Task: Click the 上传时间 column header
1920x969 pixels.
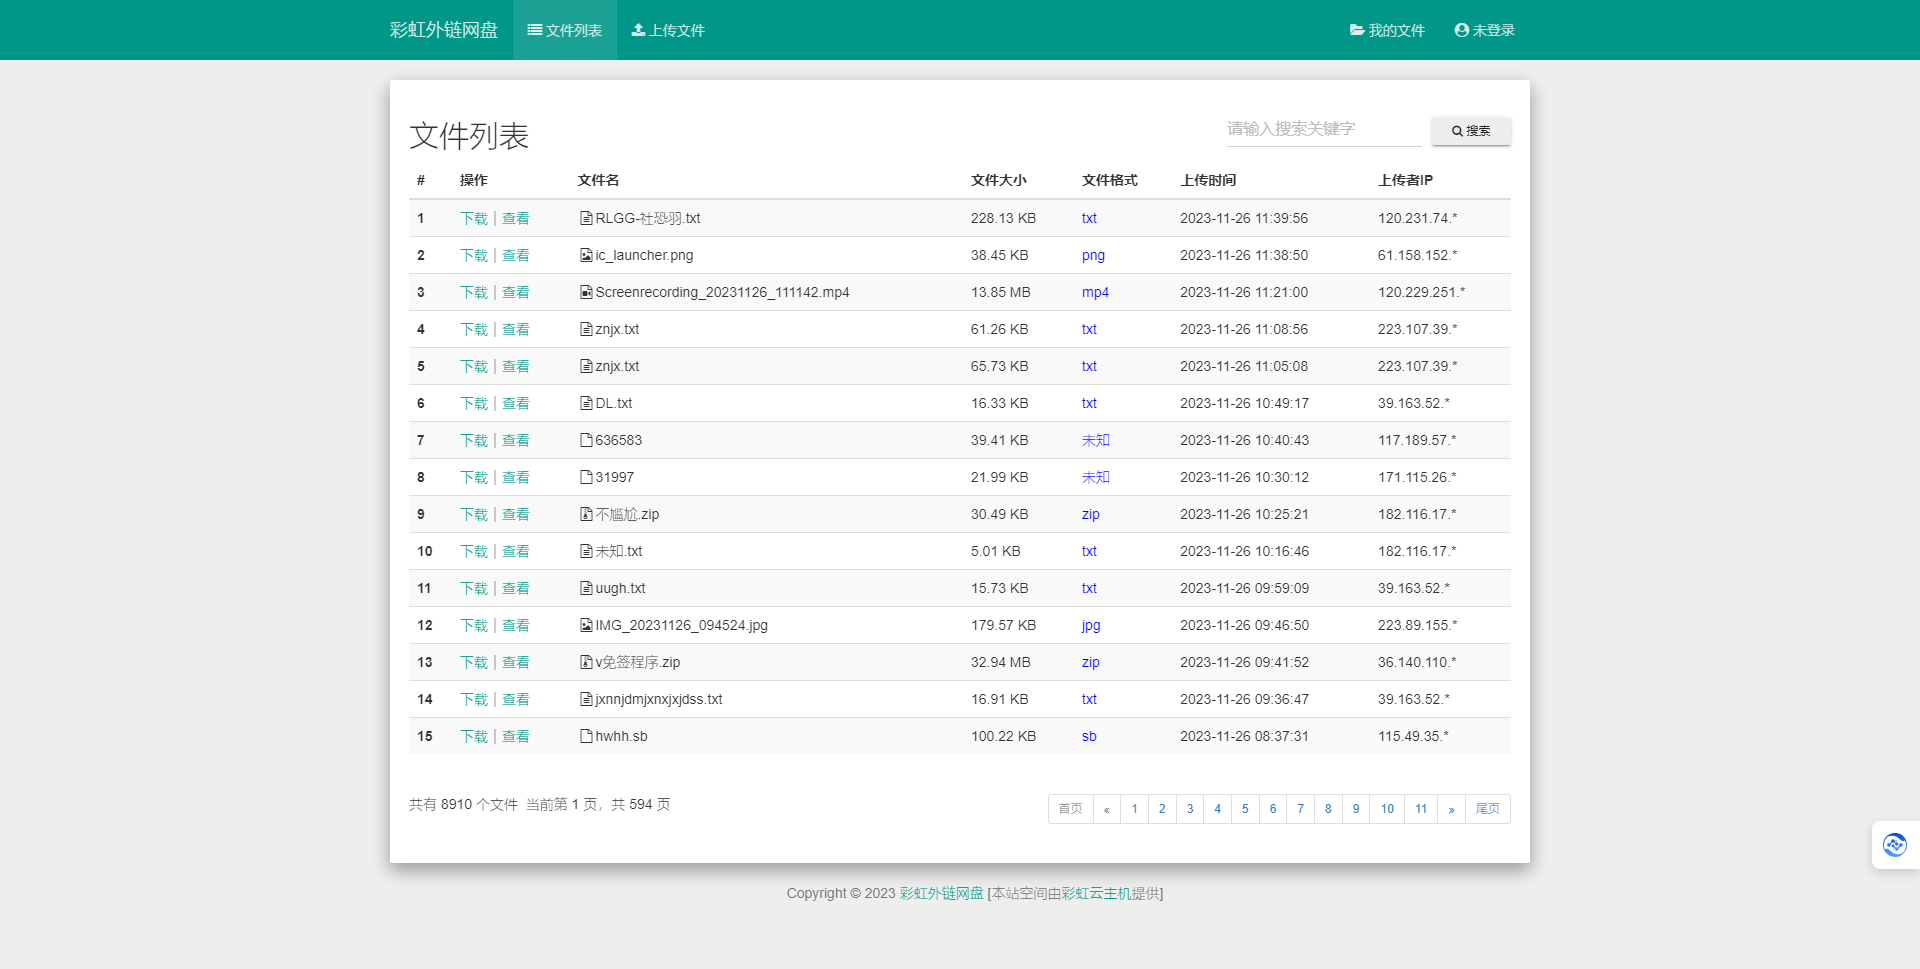Action: (1208, 180)
